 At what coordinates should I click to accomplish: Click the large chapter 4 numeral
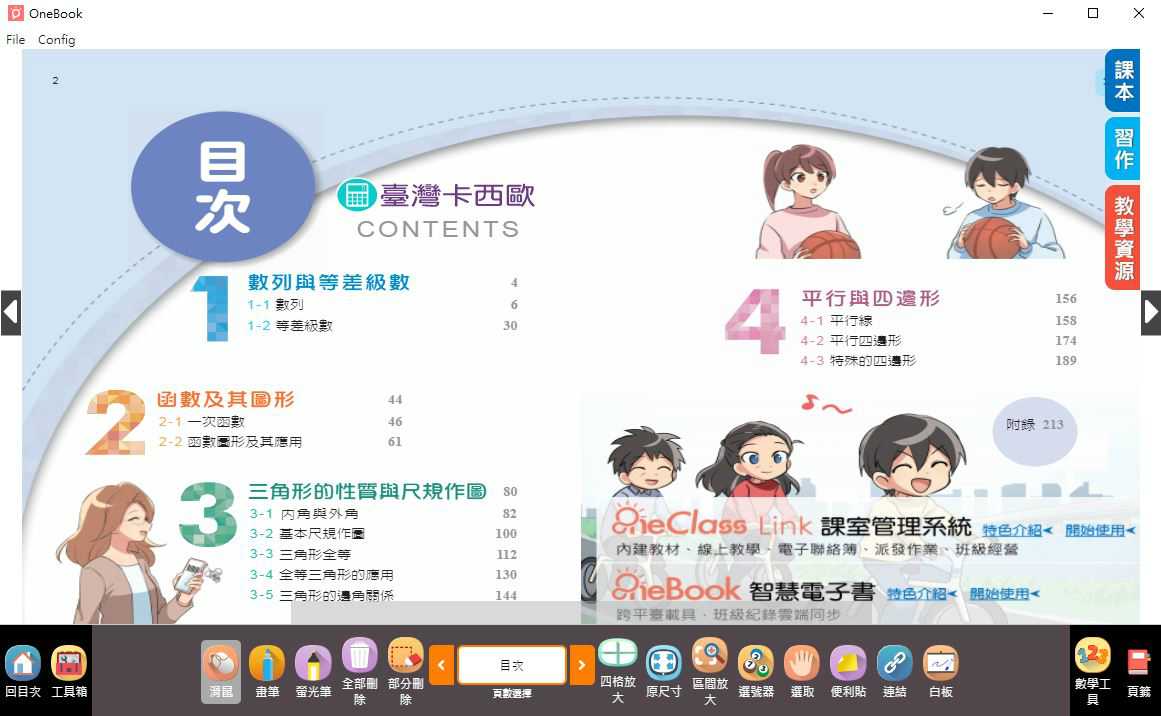point(755,321)
